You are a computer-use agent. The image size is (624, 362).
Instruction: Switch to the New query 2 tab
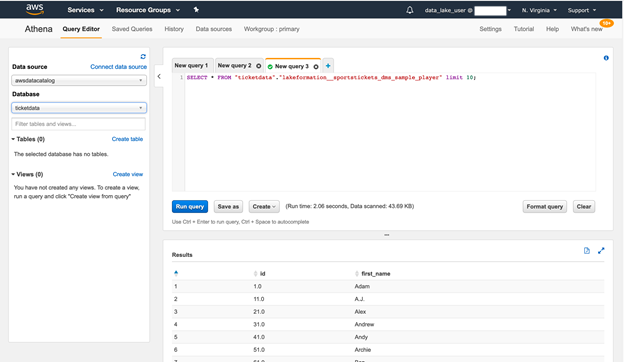tap(234, 66)
